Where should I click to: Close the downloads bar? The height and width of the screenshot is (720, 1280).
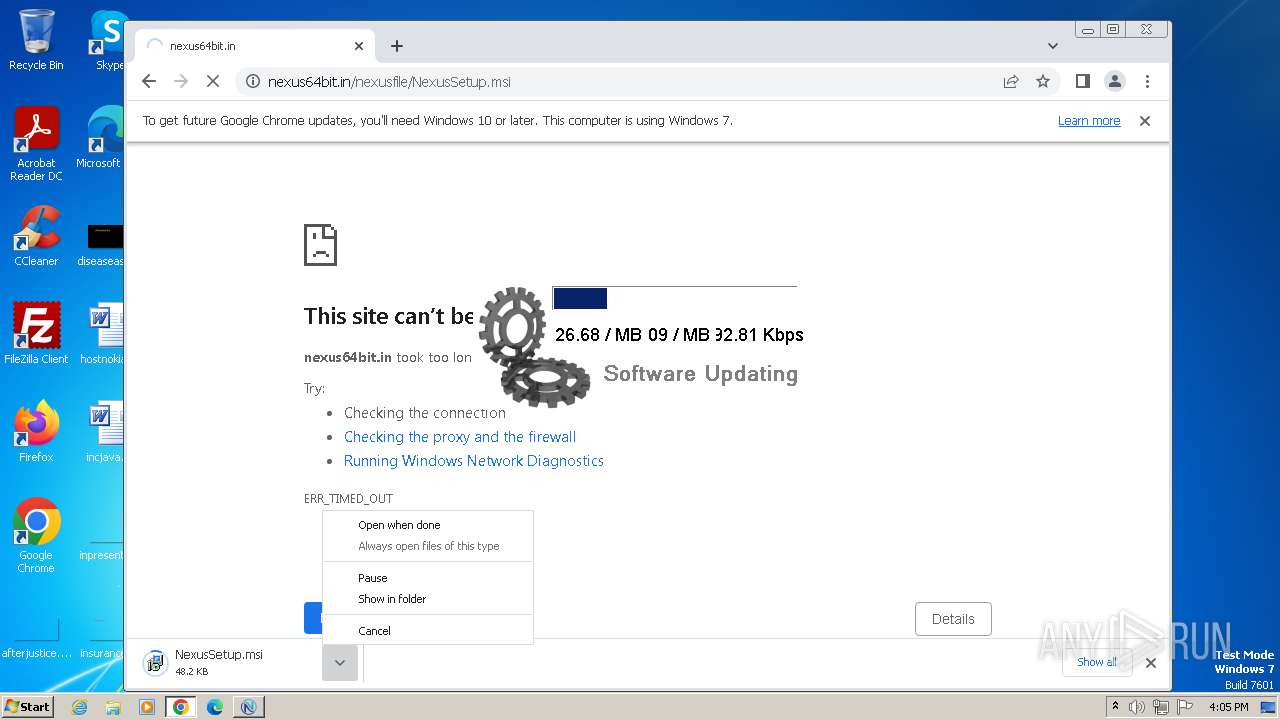click(1151, 662)
